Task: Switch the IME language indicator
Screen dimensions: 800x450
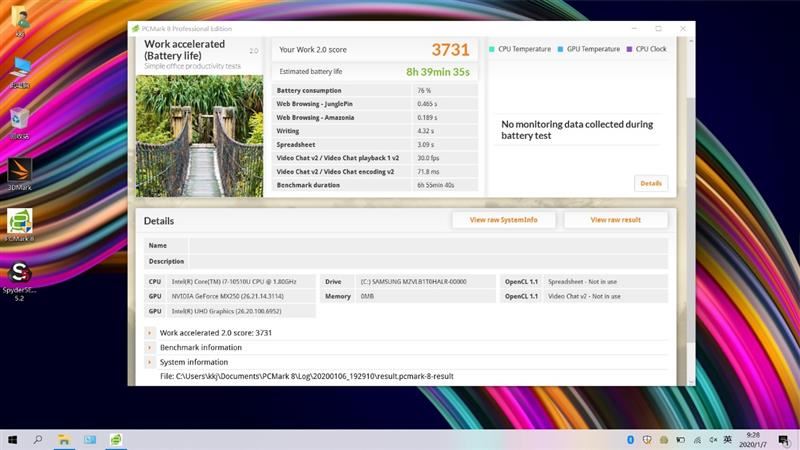Action: (728, 440)
